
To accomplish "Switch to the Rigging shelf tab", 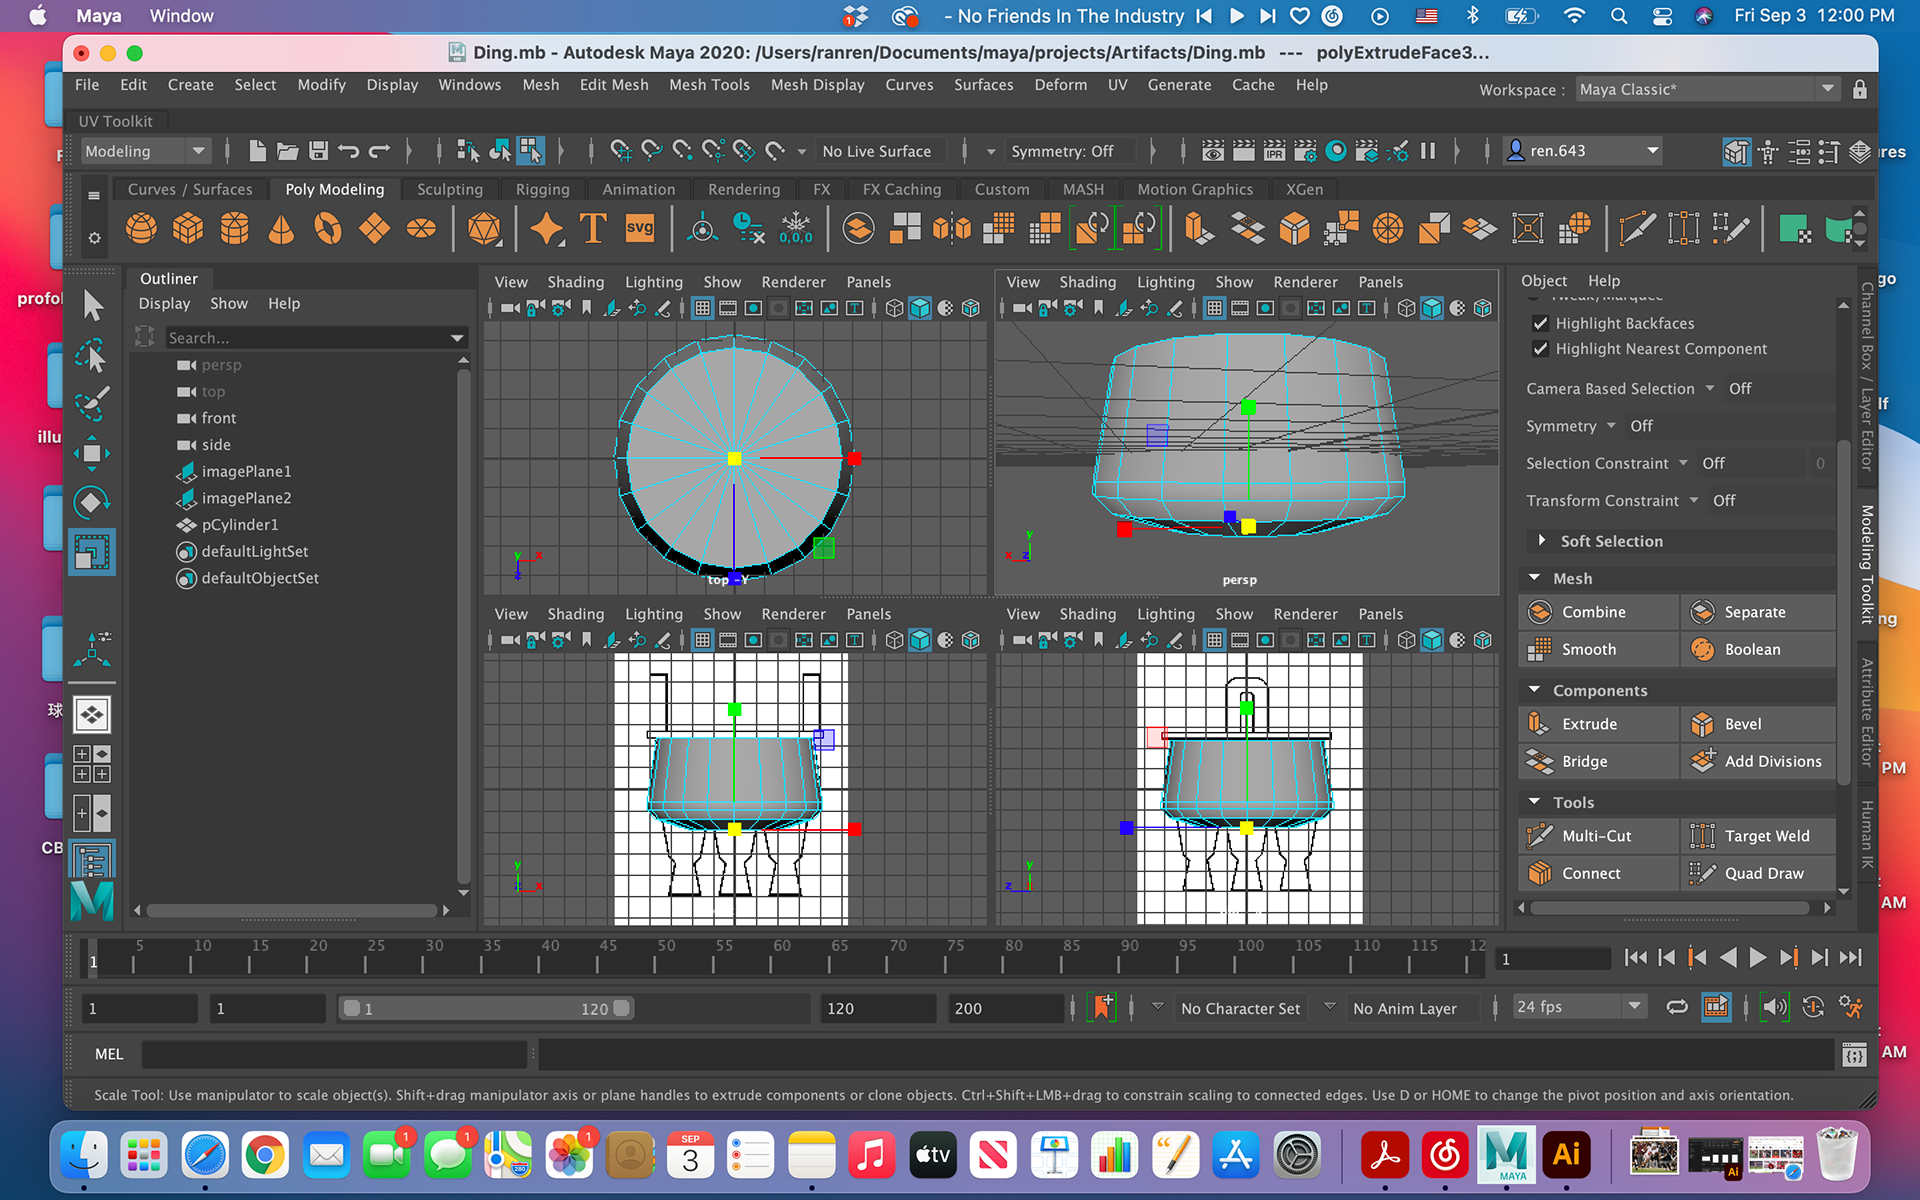I will [543, 189].
